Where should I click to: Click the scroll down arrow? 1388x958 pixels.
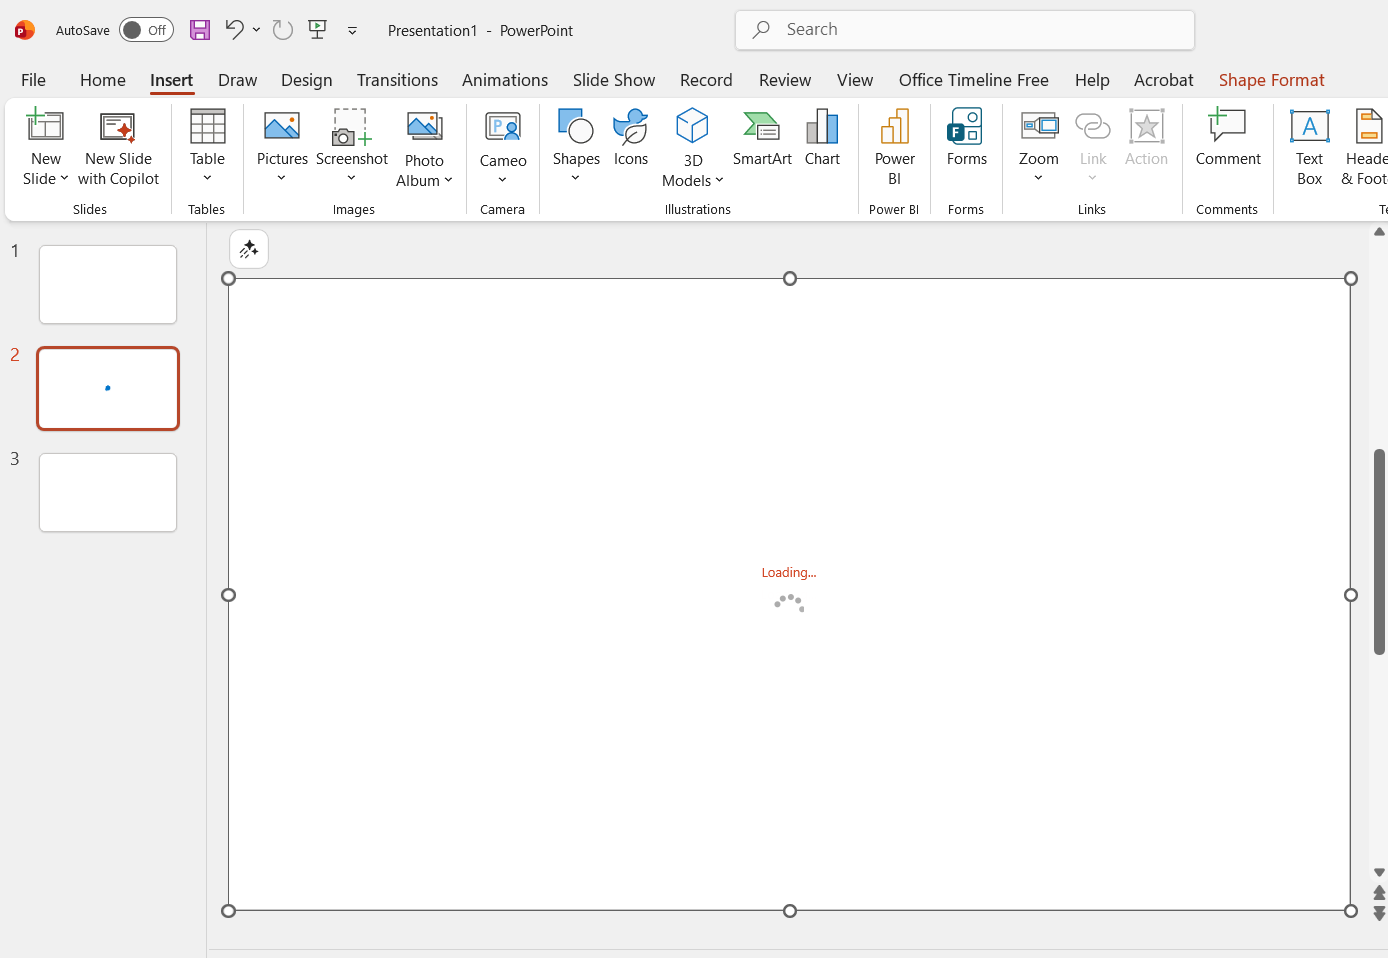(x=1379, y=873)
